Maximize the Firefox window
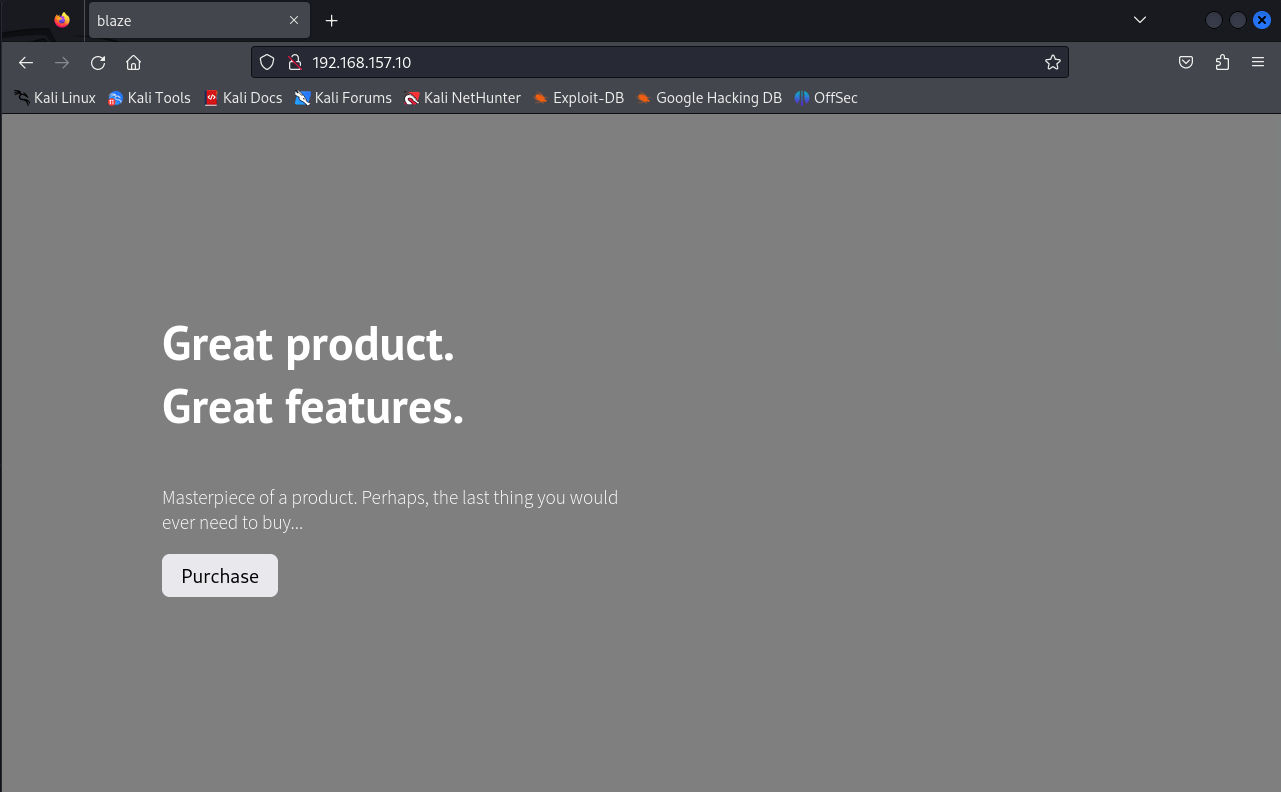 coord(1238,20)
